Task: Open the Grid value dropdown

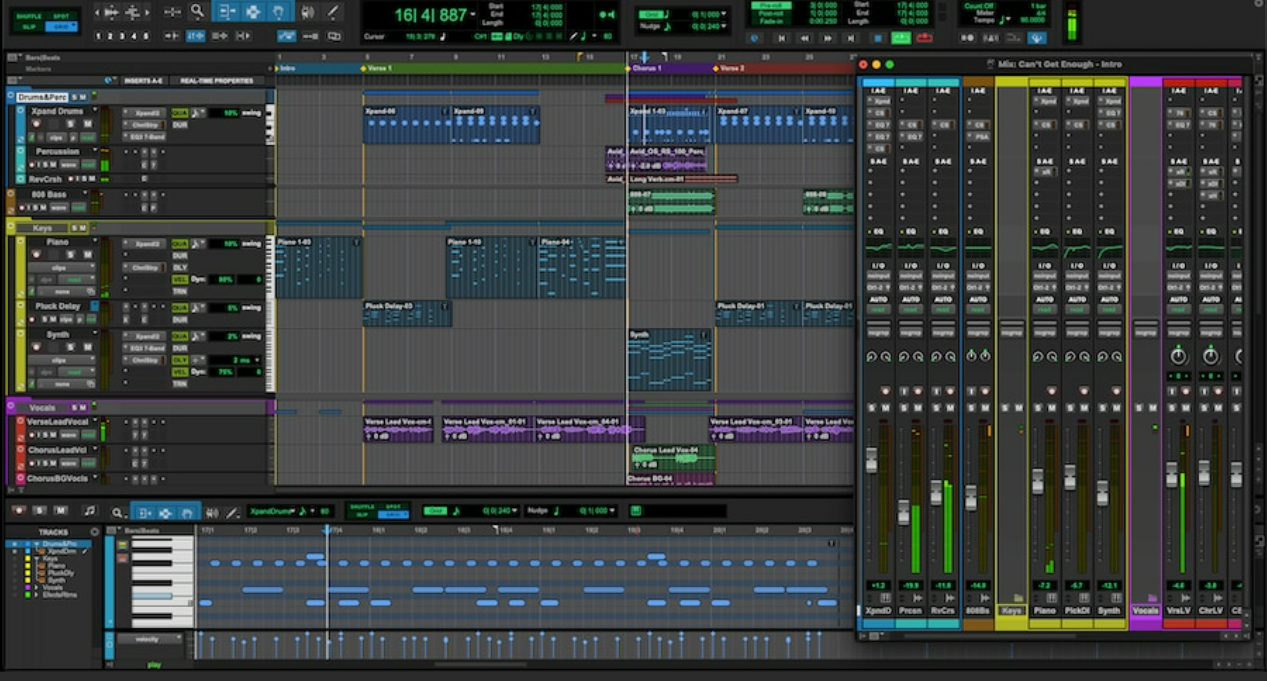Action: coord(723,14)
